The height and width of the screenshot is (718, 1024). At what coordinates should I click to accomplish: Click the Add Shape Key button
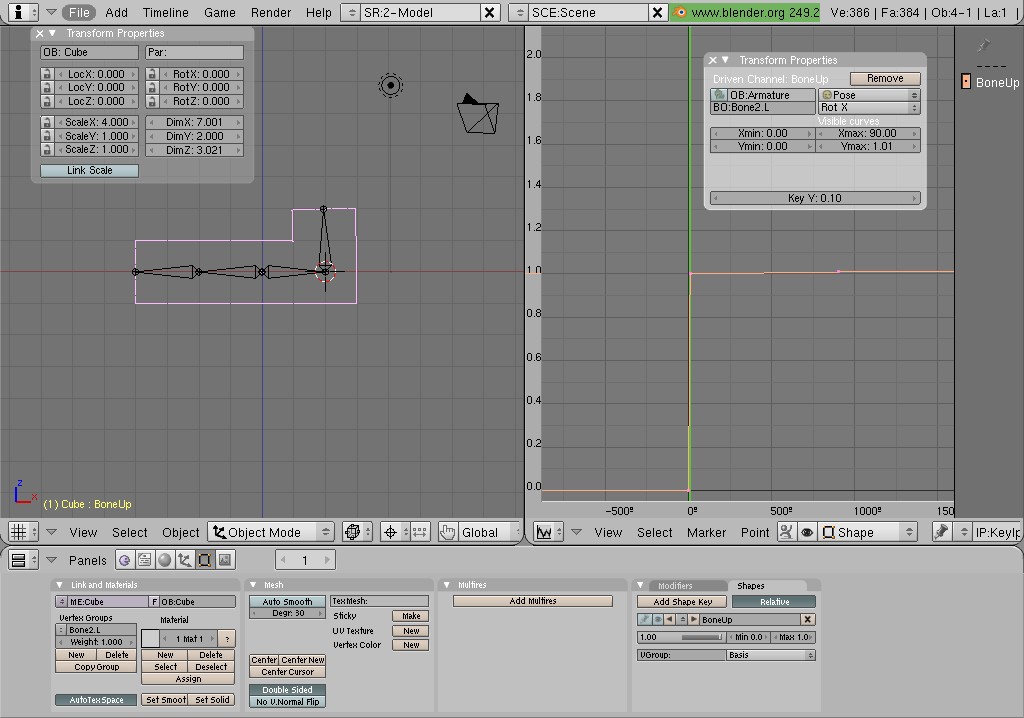pos(682,602)
